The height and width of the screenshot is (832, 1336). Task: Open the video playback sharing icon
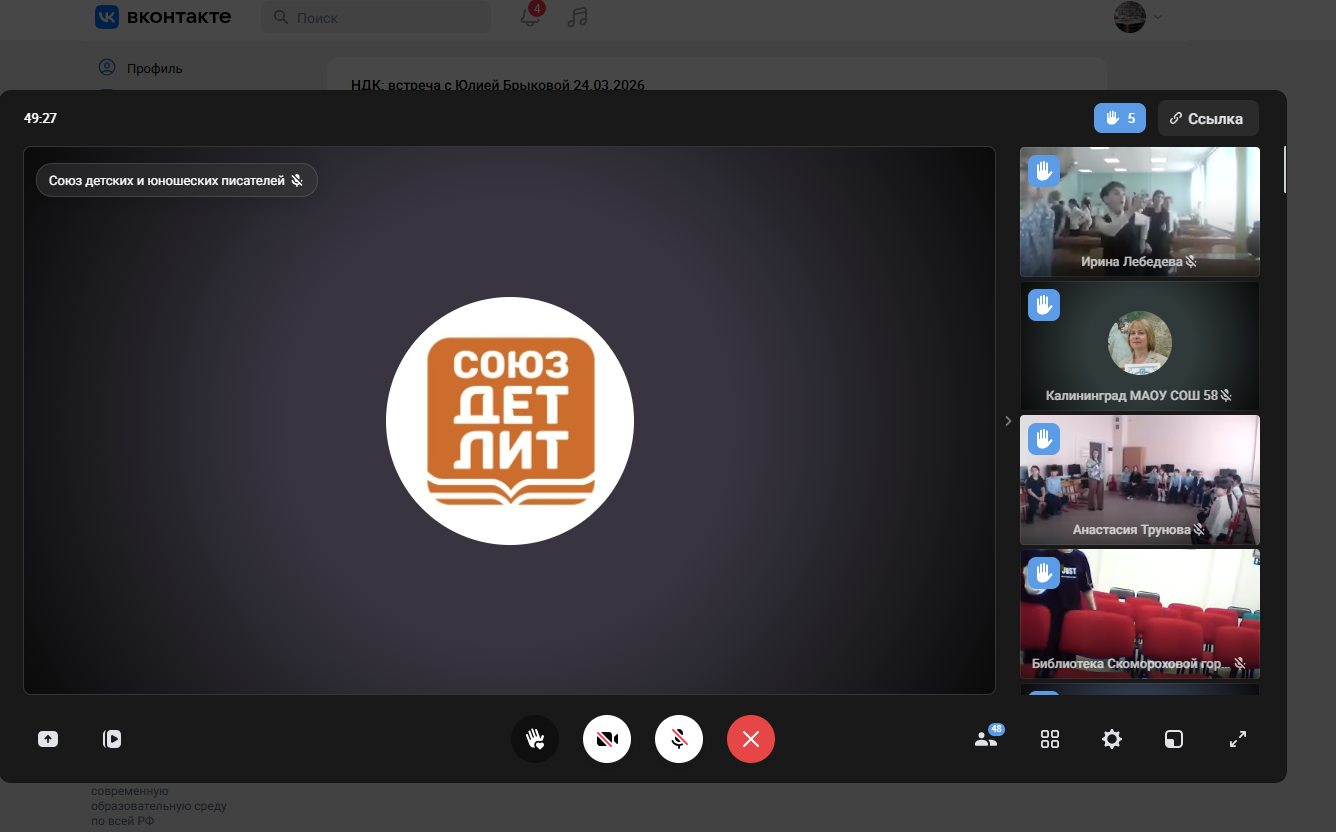[112, 739]
